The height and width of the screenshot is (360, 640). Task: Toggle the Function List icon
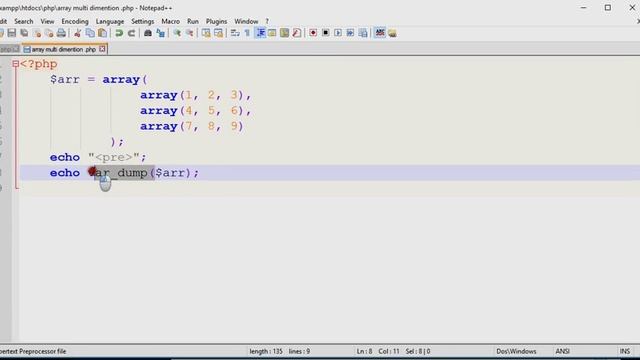297,33
